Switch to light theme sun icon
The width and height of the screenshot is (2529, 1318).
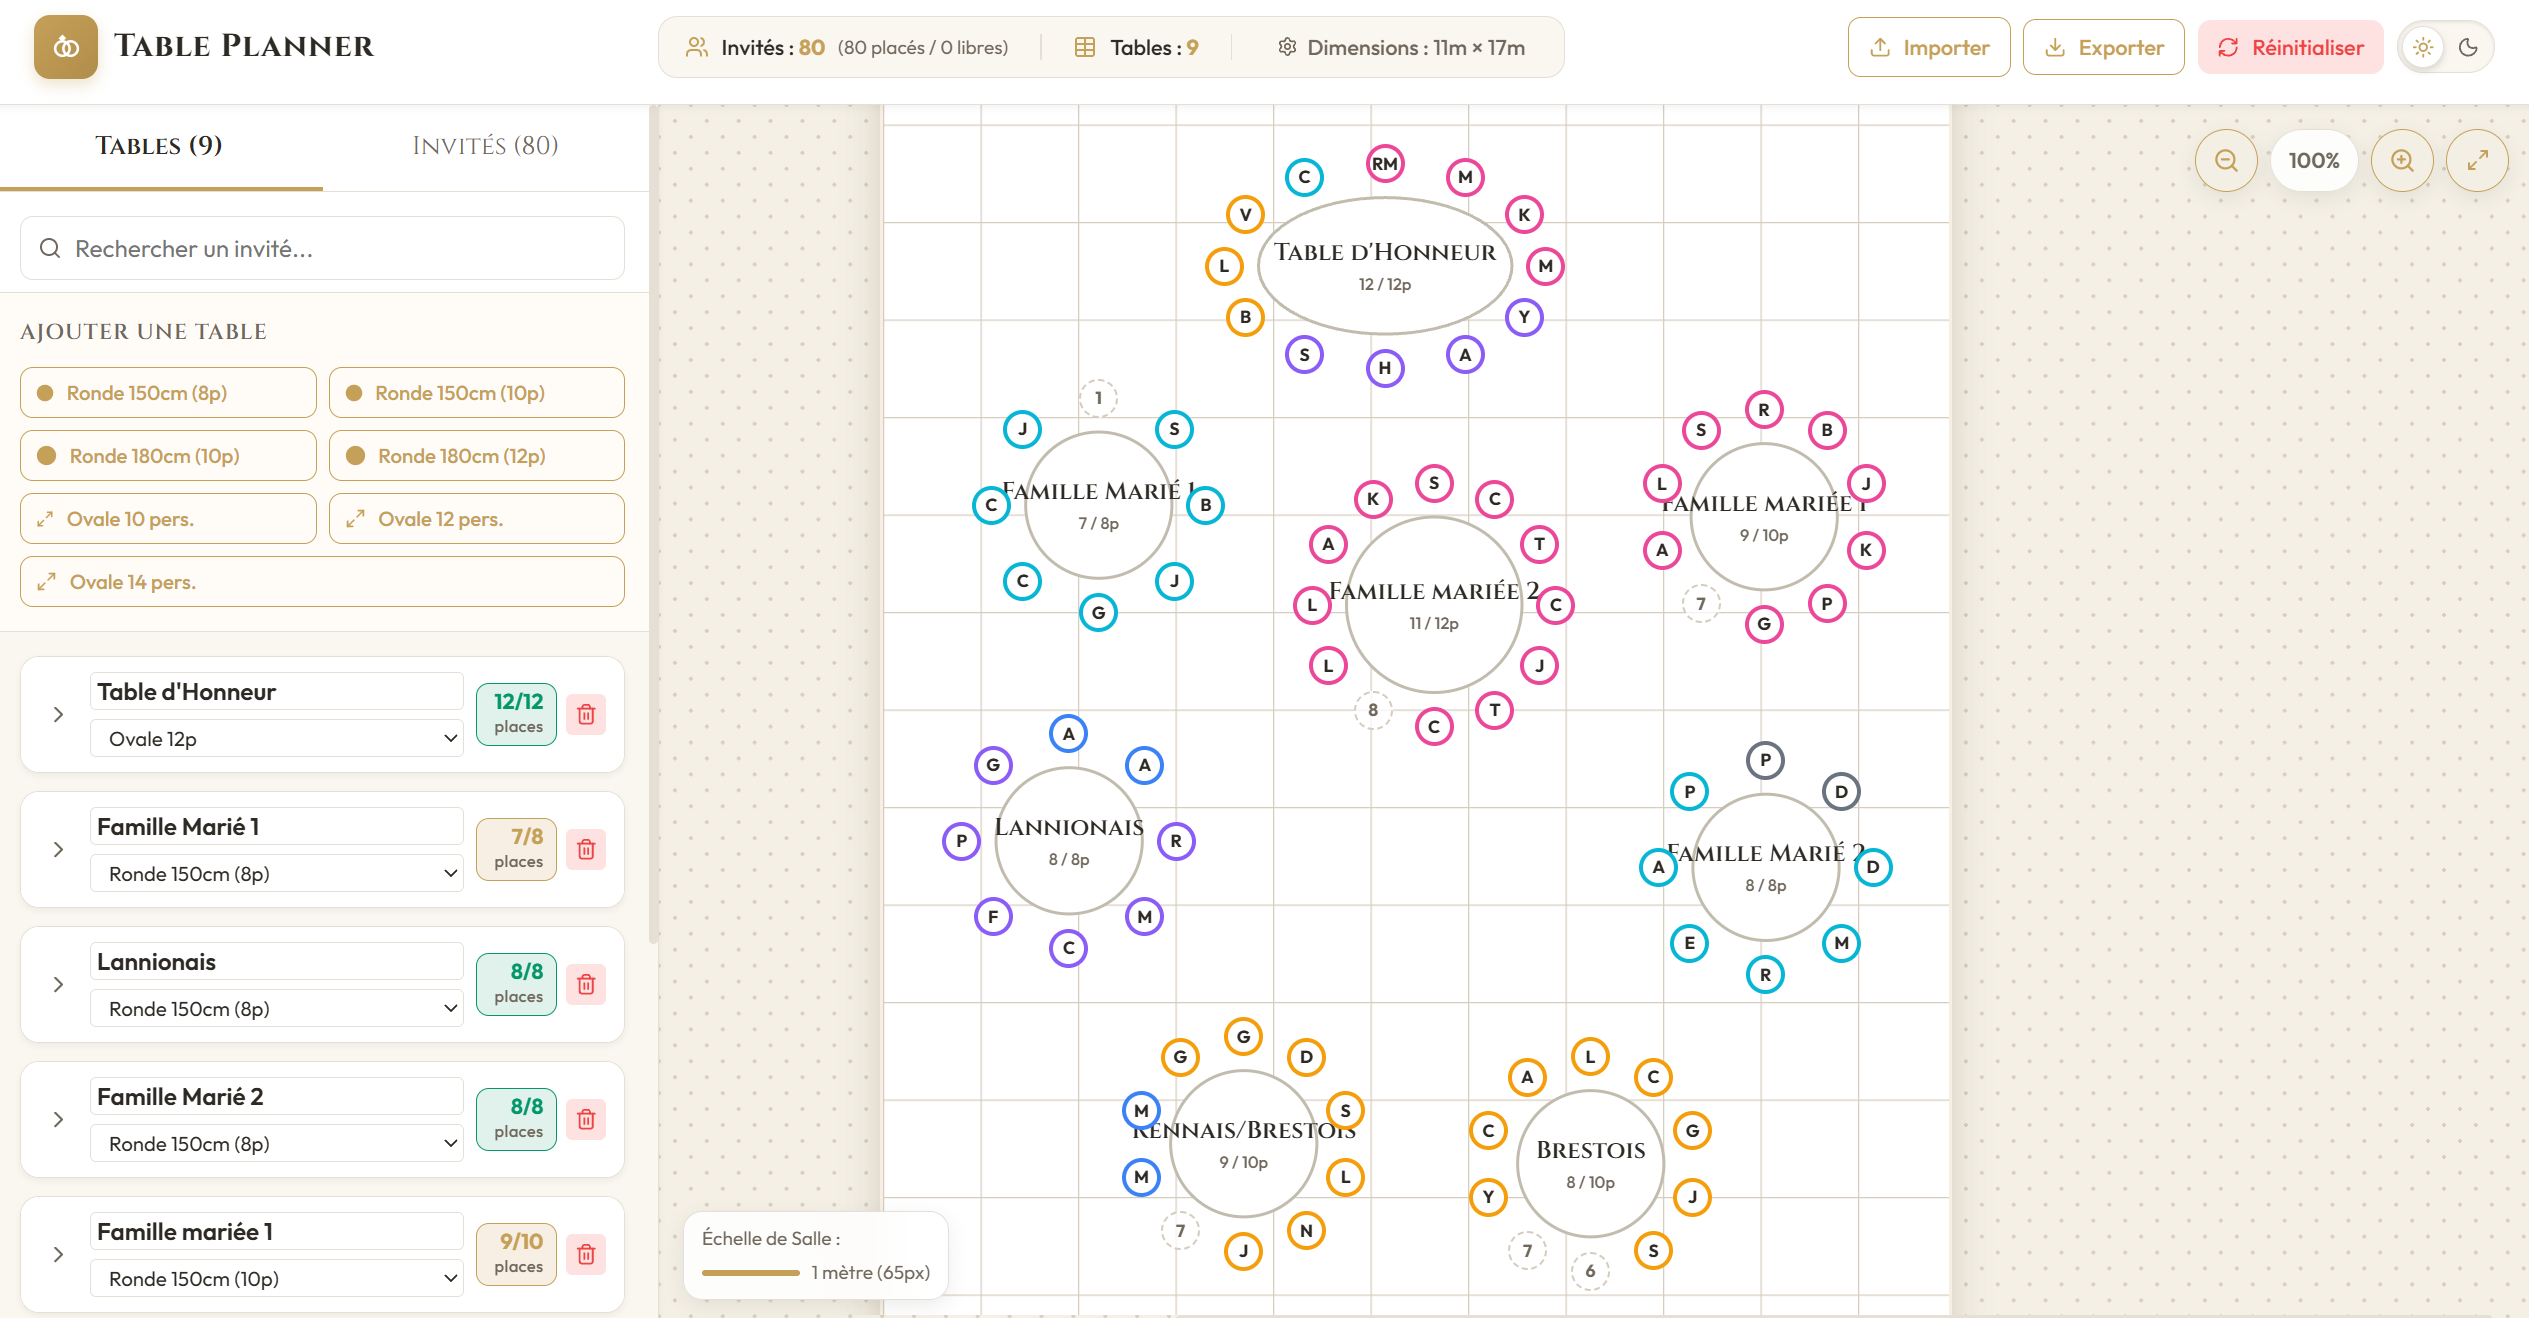tap(2423, 47)
